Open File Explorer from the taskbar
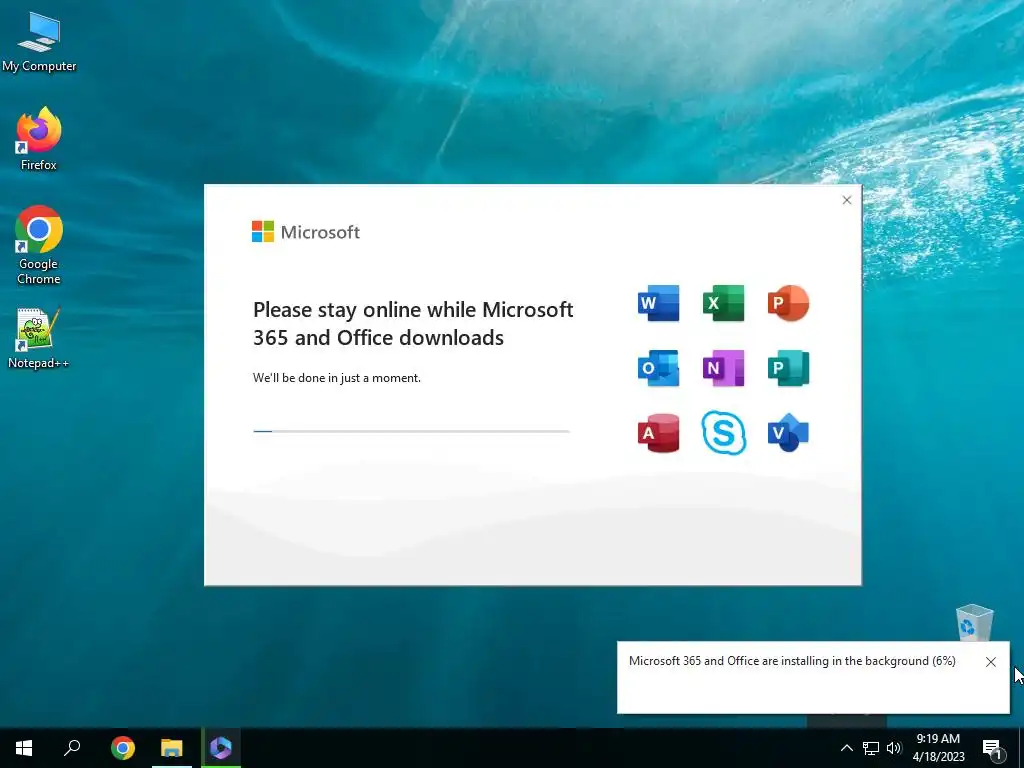 tap(172, 748)
